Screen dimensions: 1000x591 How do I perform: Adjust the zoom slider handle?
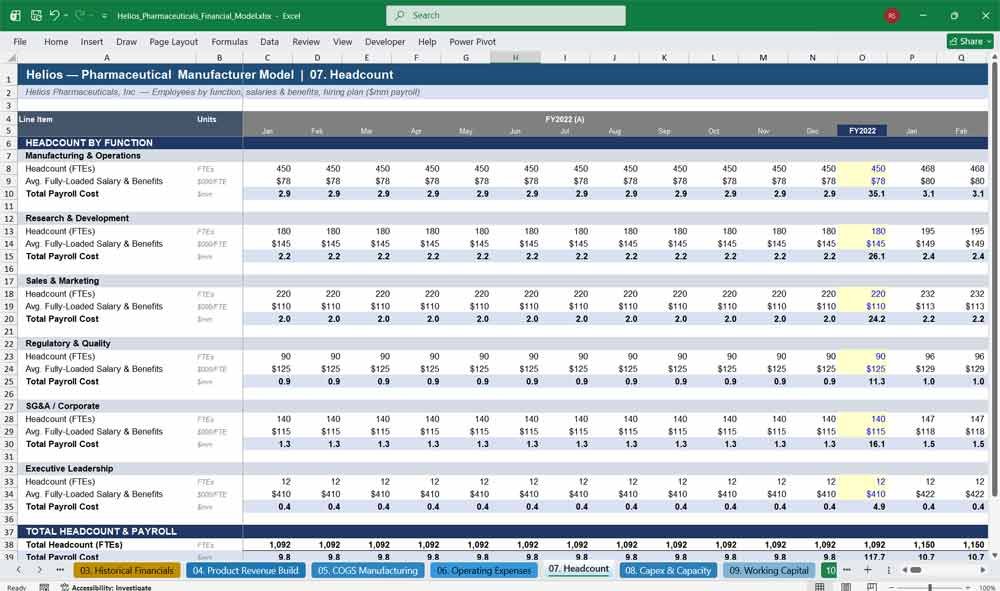pos(930,587)
